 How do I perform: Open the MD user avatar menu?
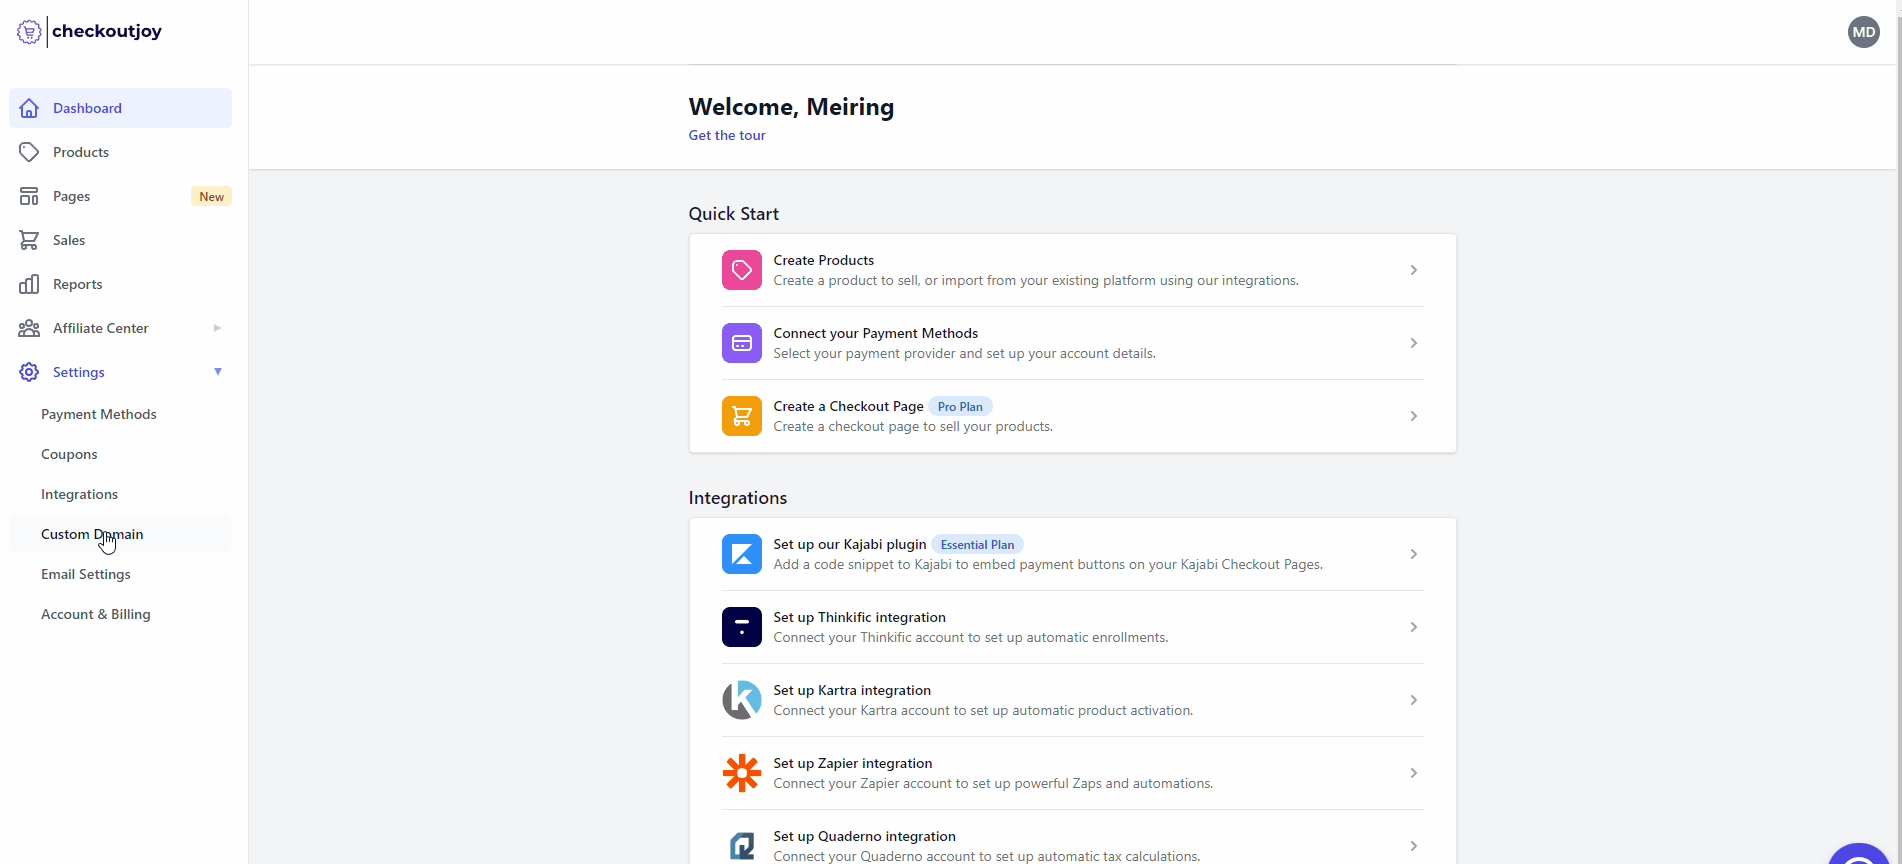click(1863, 32)
